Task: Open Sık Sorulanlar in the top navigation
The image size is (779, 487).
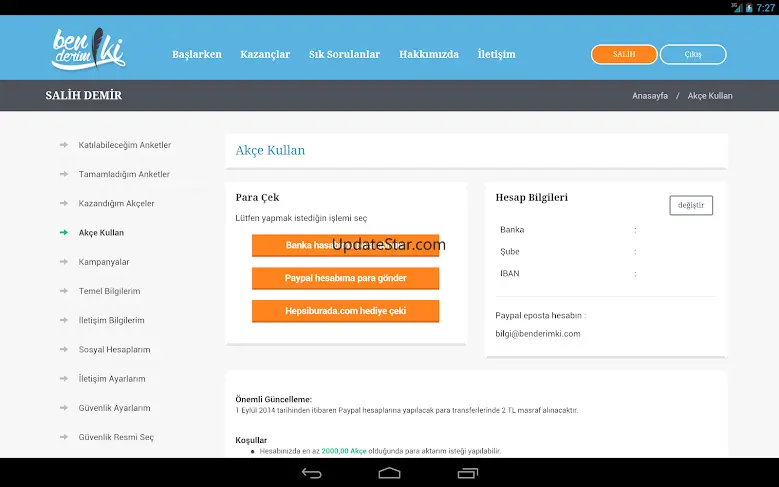Action: click(344, 54)
